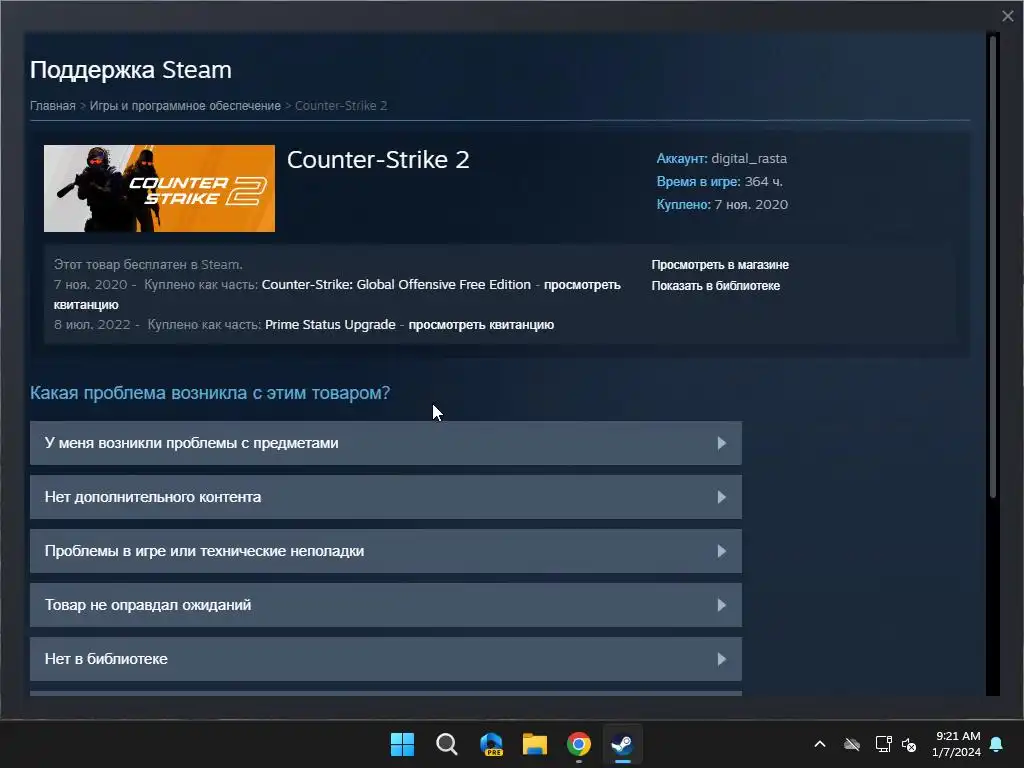Image resolution: width=1024 pixels, height=768 pixels.
Task: Switch to Google Chrome taskbar icon
Action: (579, 744)
